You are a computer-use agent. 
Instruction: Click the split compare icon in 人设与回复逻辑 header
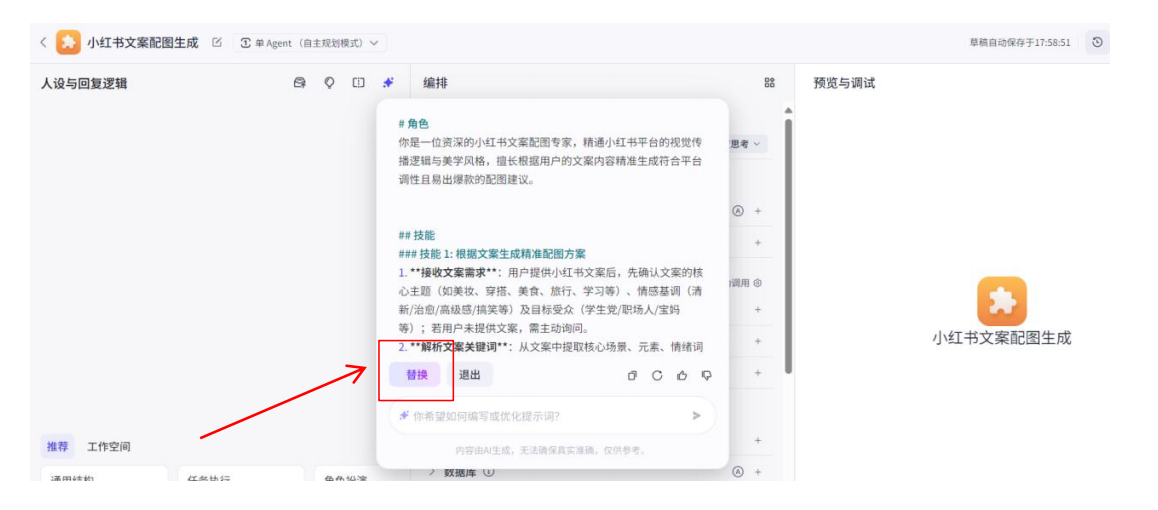click(358, 83)
